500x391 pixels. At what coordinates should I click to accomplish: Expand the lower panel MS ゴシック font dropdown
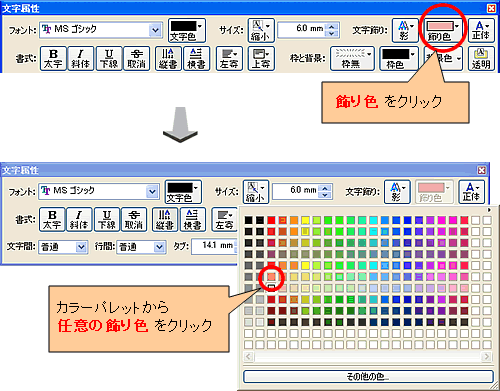pos(152,192)
